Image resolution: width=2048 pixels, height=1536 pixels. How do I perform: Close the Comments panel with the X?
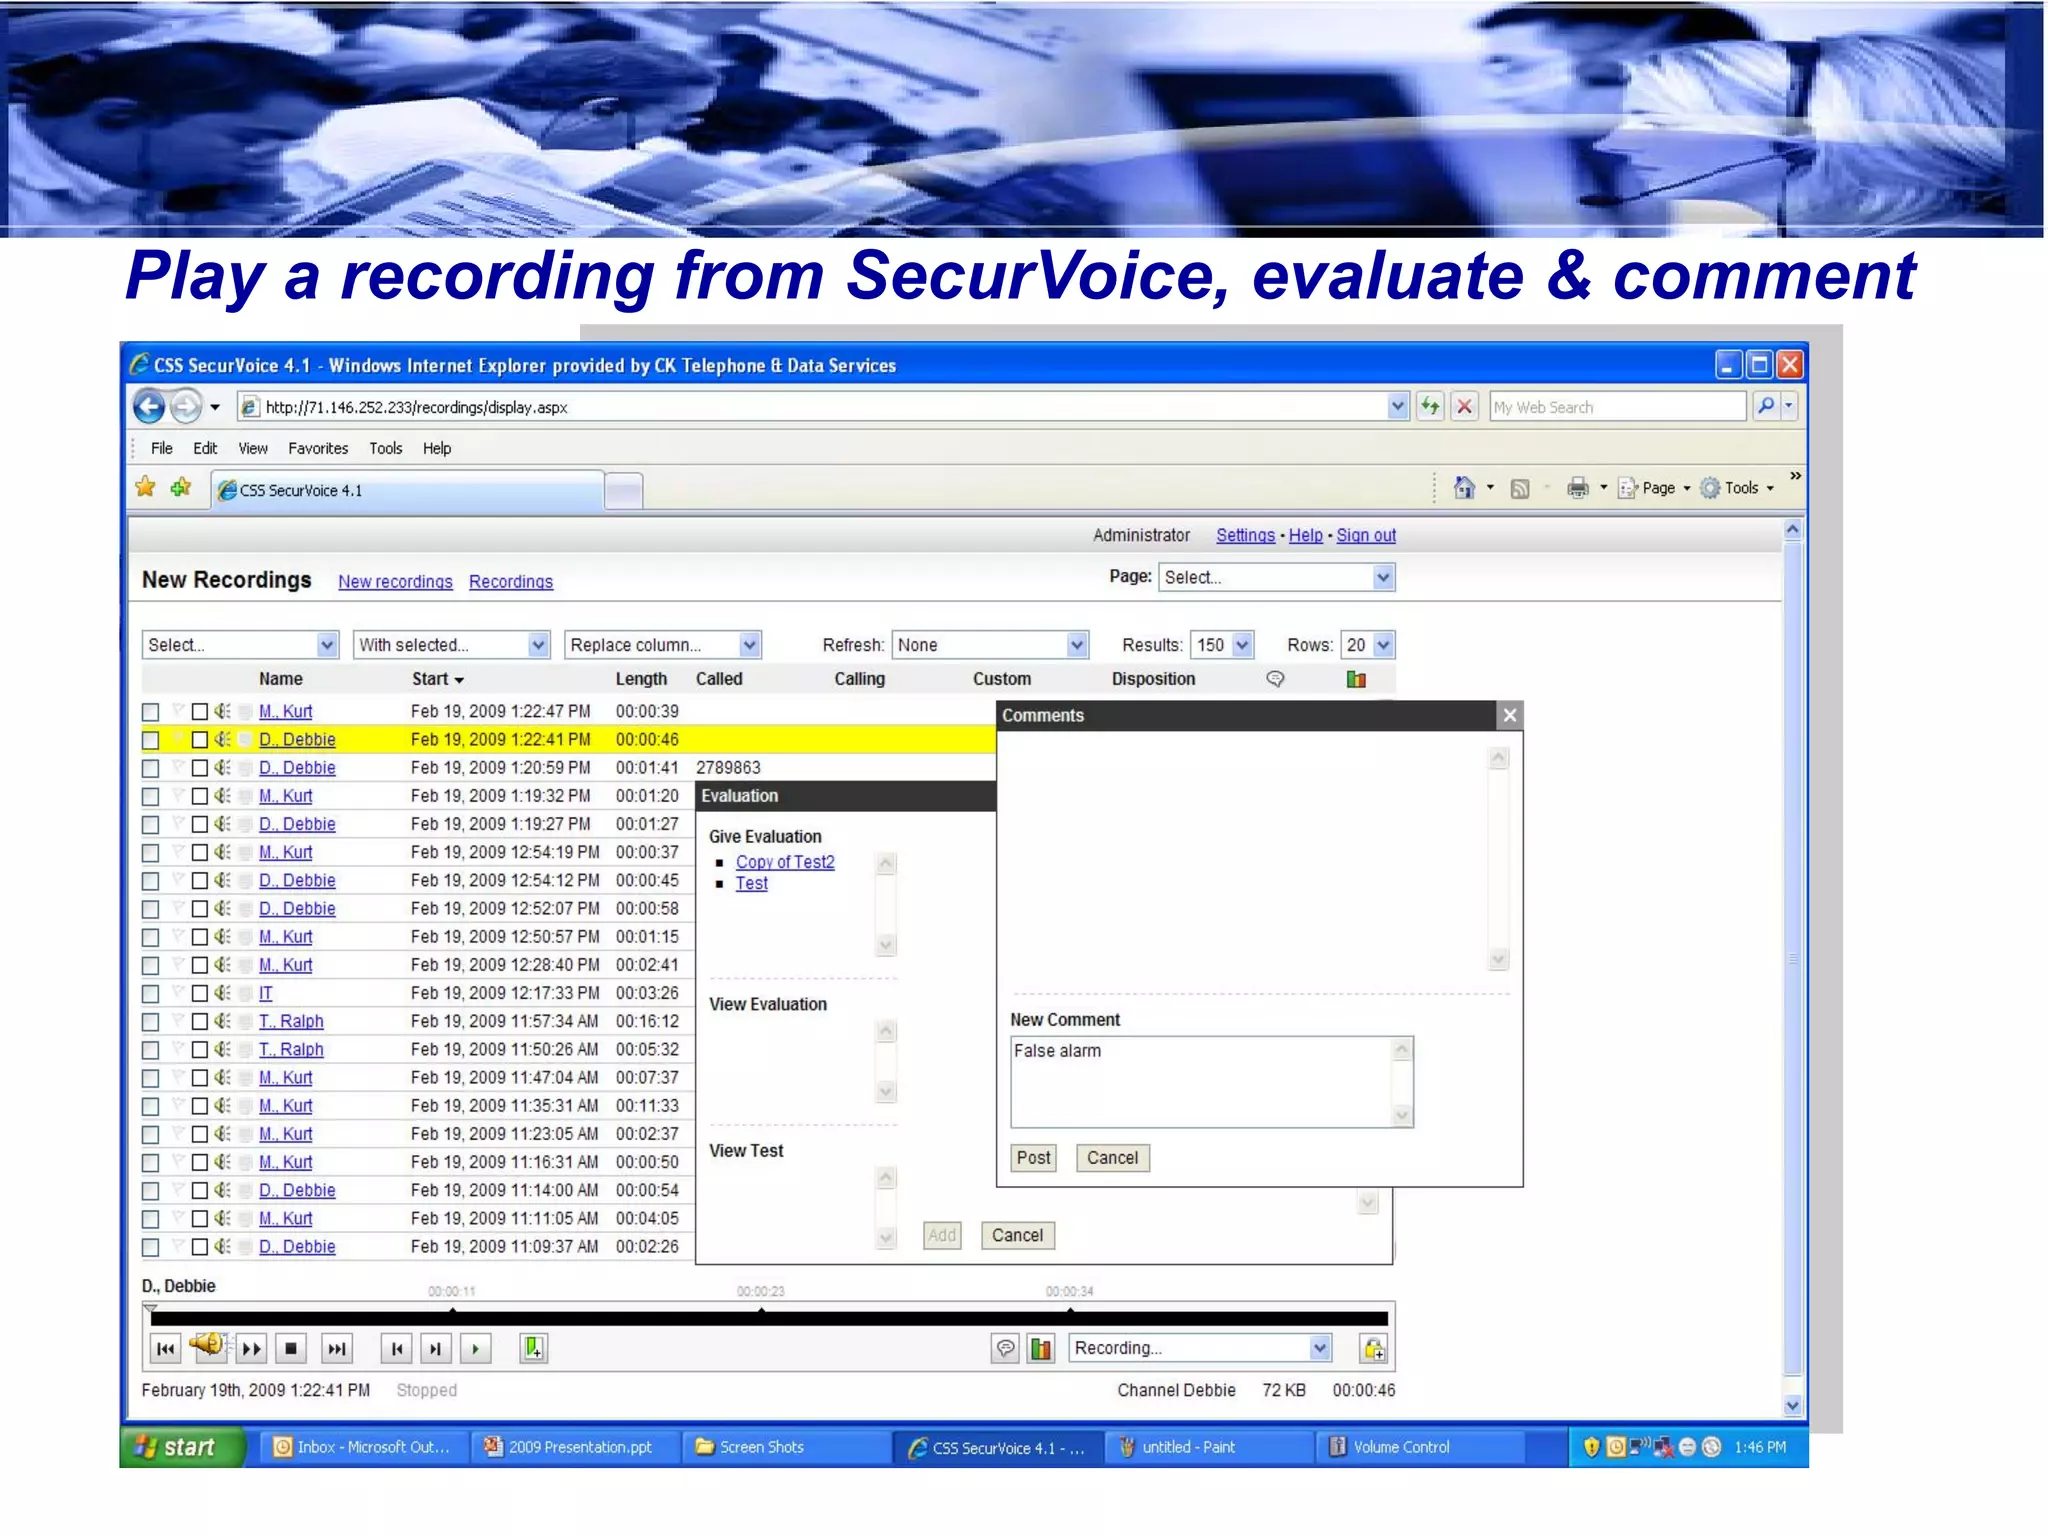[x=1510, y=715]
